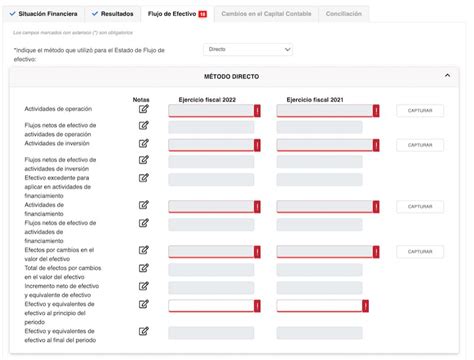Edit notes for Efectivo al principio del periodo
474x360 pixels.
coord(144,304)
